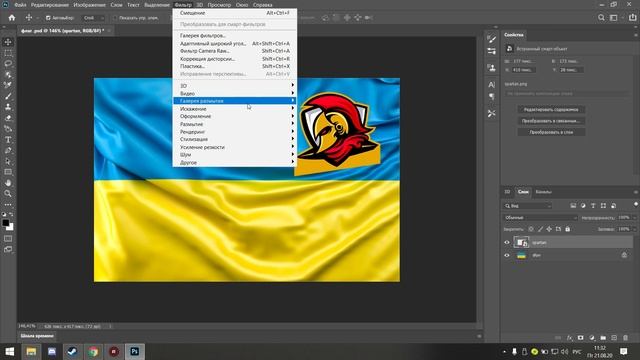Open the Character panel icon

click(x=491, y=84)
